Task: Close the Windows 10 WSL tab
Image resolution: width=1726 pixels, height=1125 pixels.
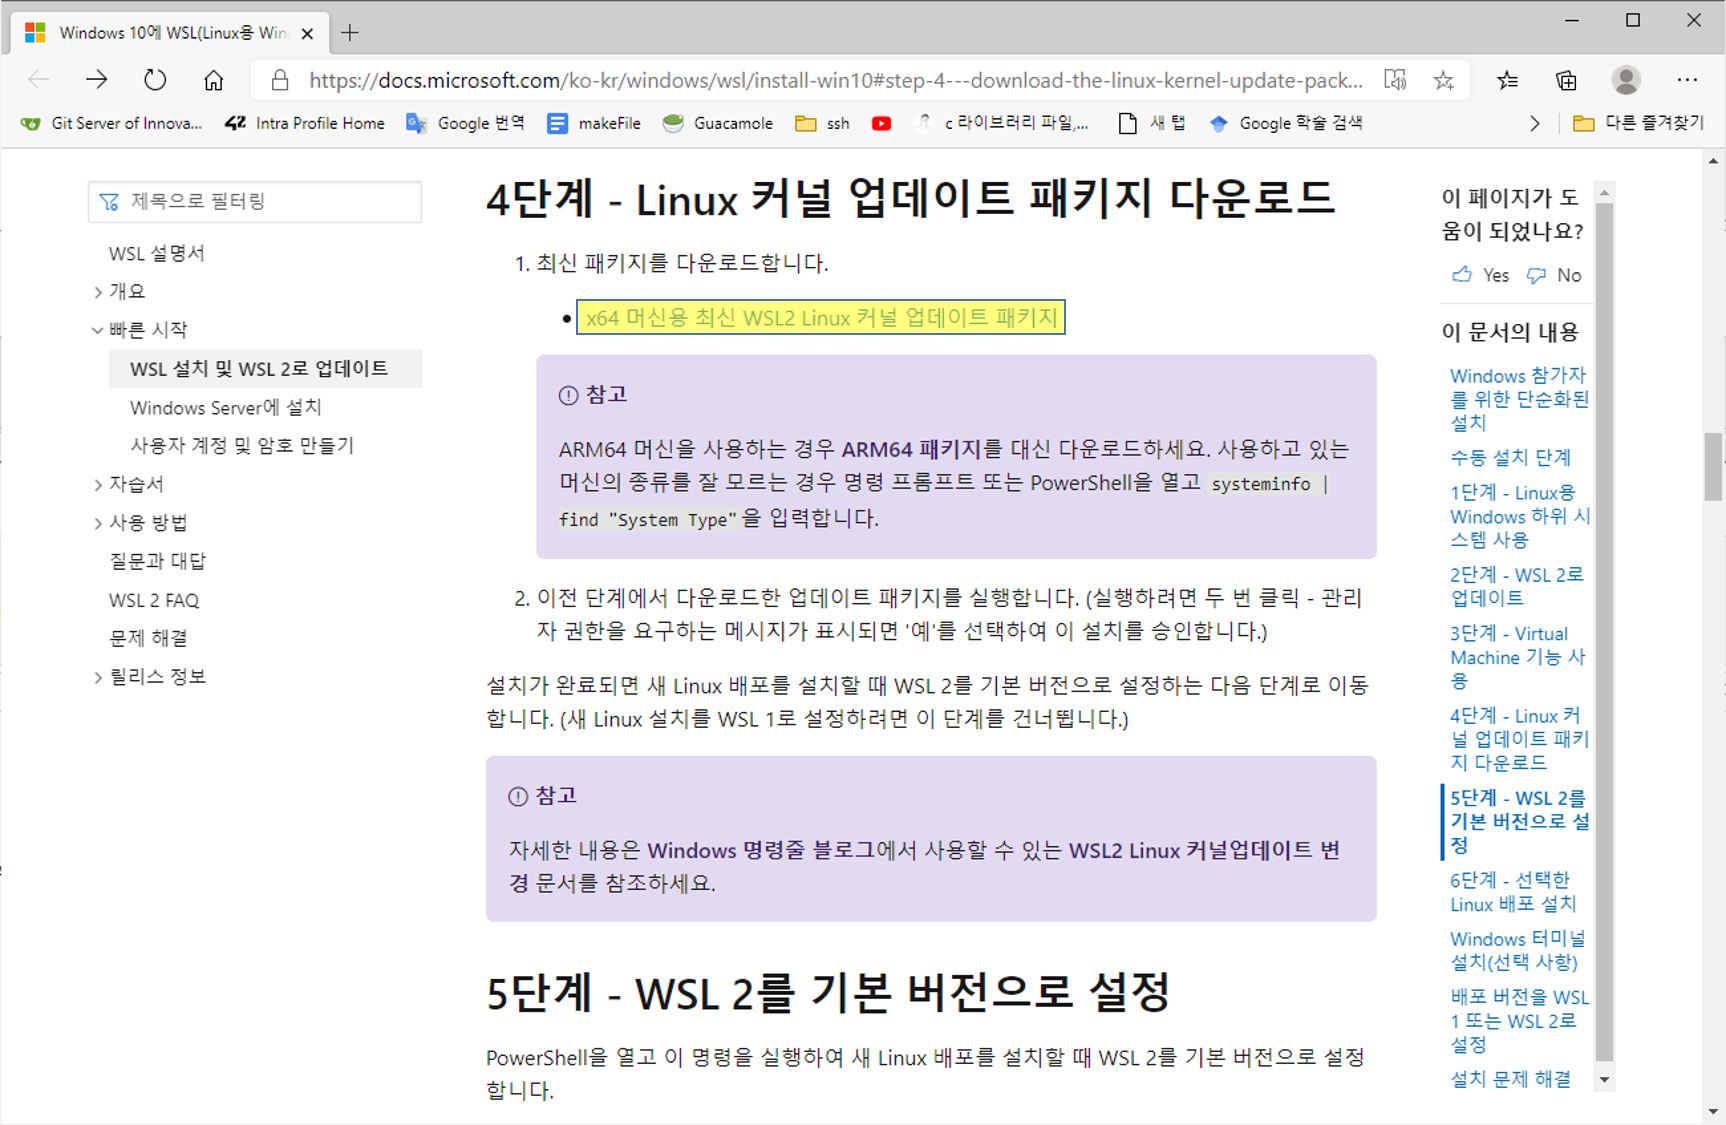Action: (x=307, y=33)
